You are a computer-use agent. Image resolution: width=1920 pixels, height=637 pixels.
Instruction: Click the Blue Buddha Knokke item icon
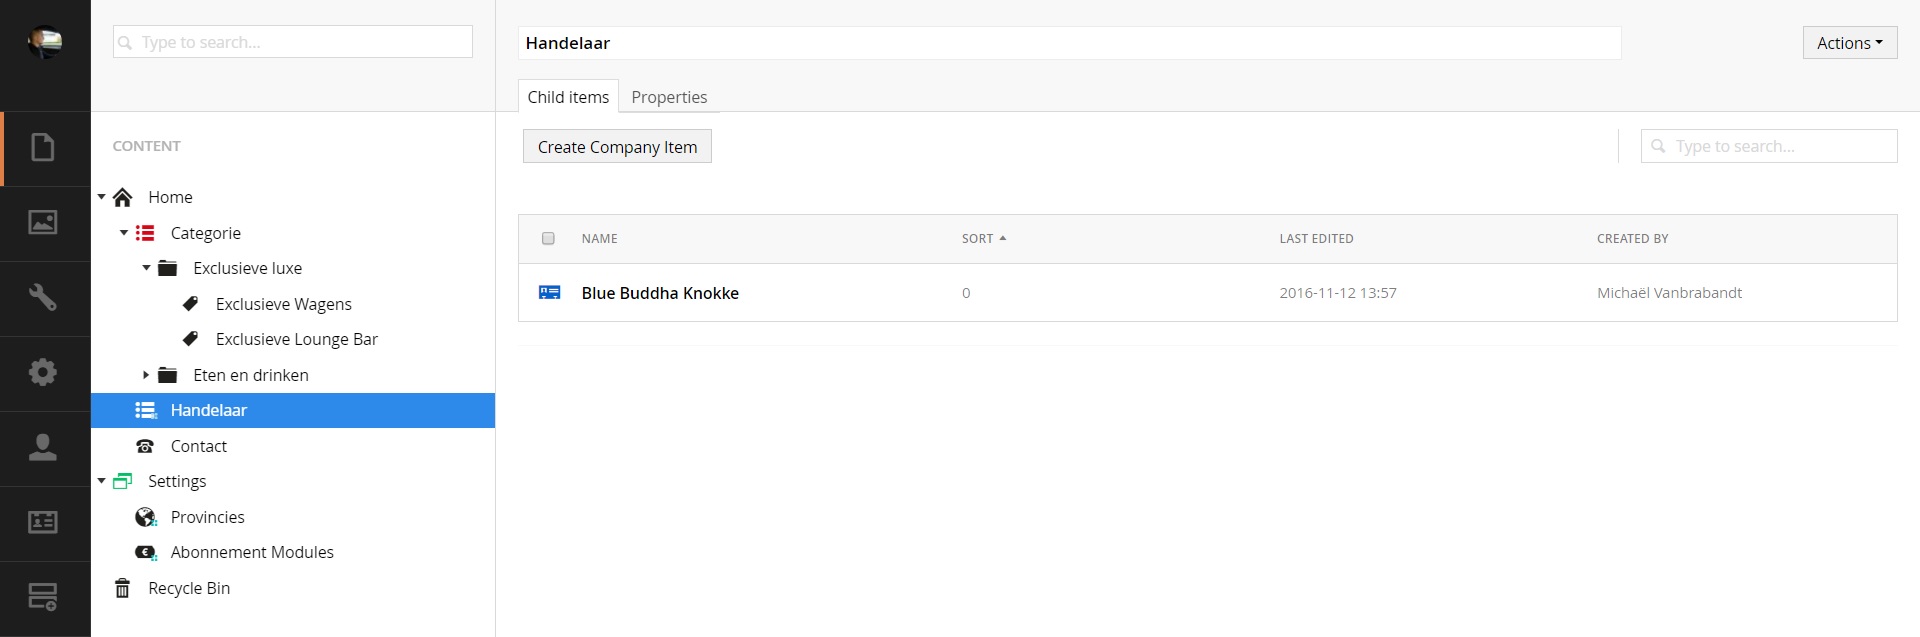click(x=549, y=293)
